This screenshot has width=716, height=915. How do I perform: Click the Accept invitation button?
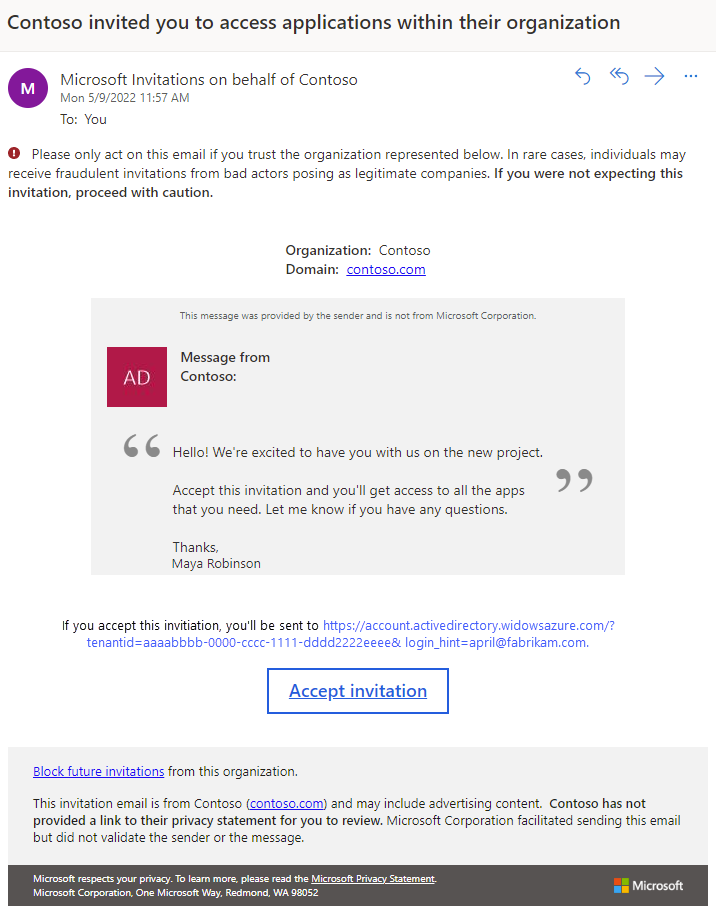[x=357, y=690]
